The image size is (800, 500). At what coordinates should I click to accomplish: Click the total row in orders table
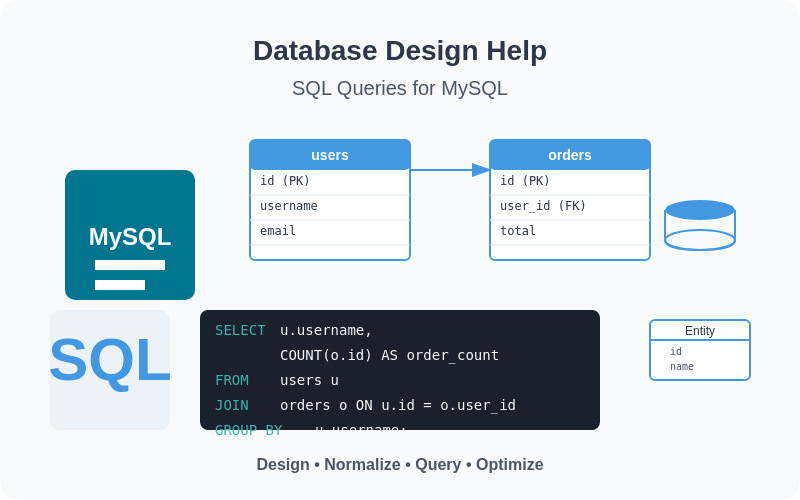point(570,231)
